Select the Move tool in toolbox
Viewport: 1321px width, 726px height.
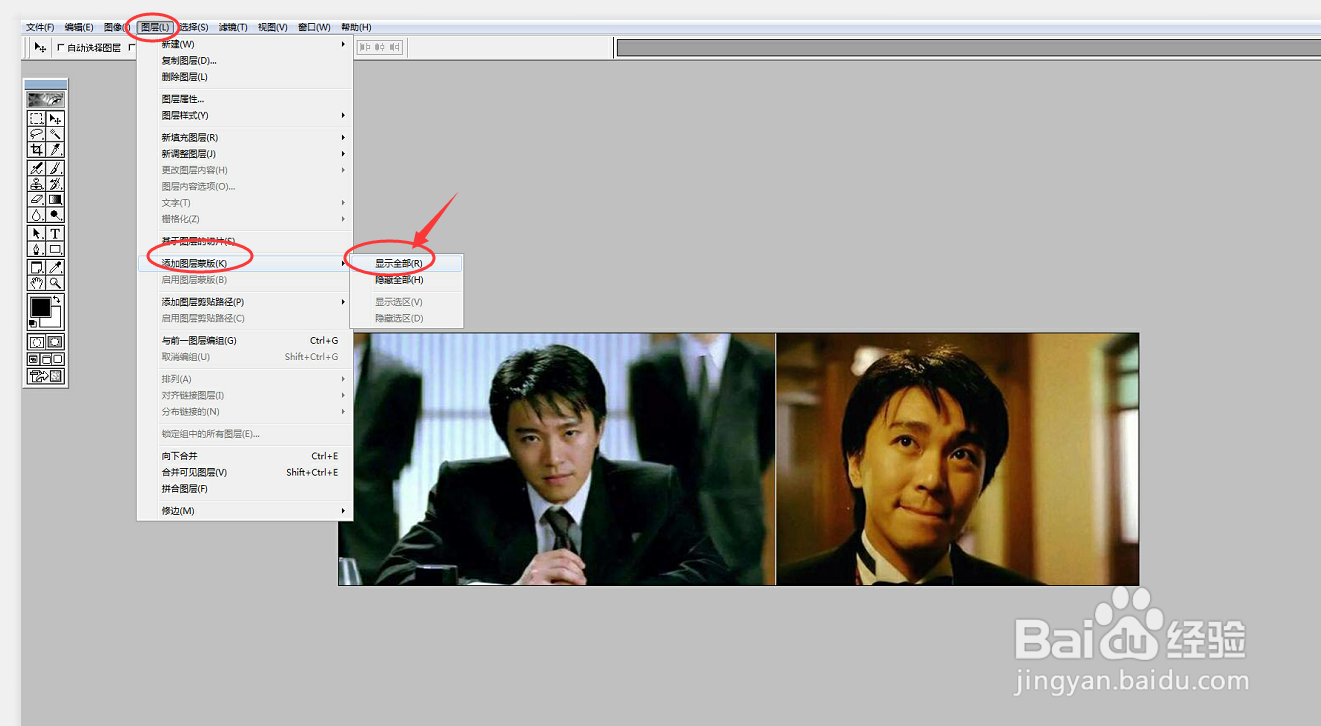(x=56, y=118)
